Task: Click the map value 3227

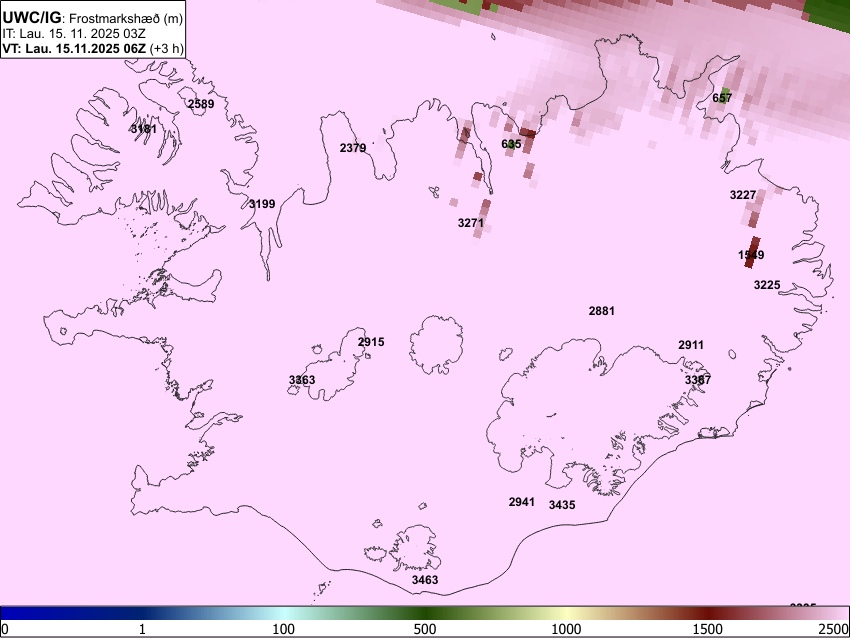Action: point(743,195)
